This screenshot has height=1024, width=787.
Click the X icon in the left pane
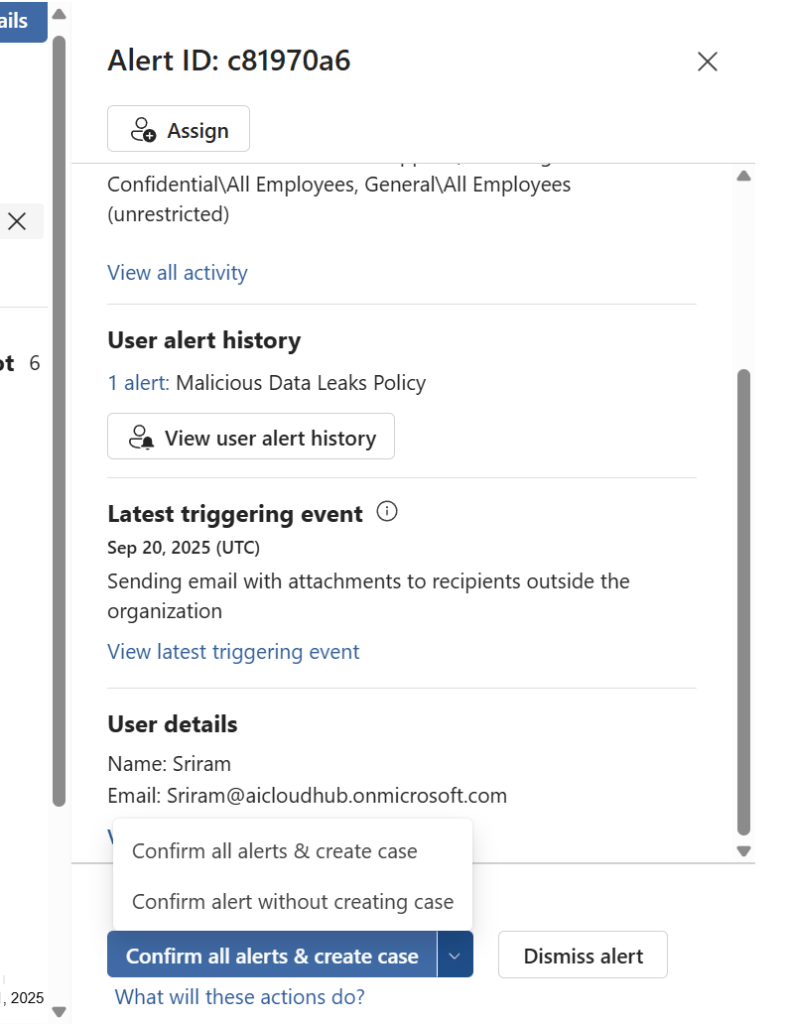coord(17,222)
